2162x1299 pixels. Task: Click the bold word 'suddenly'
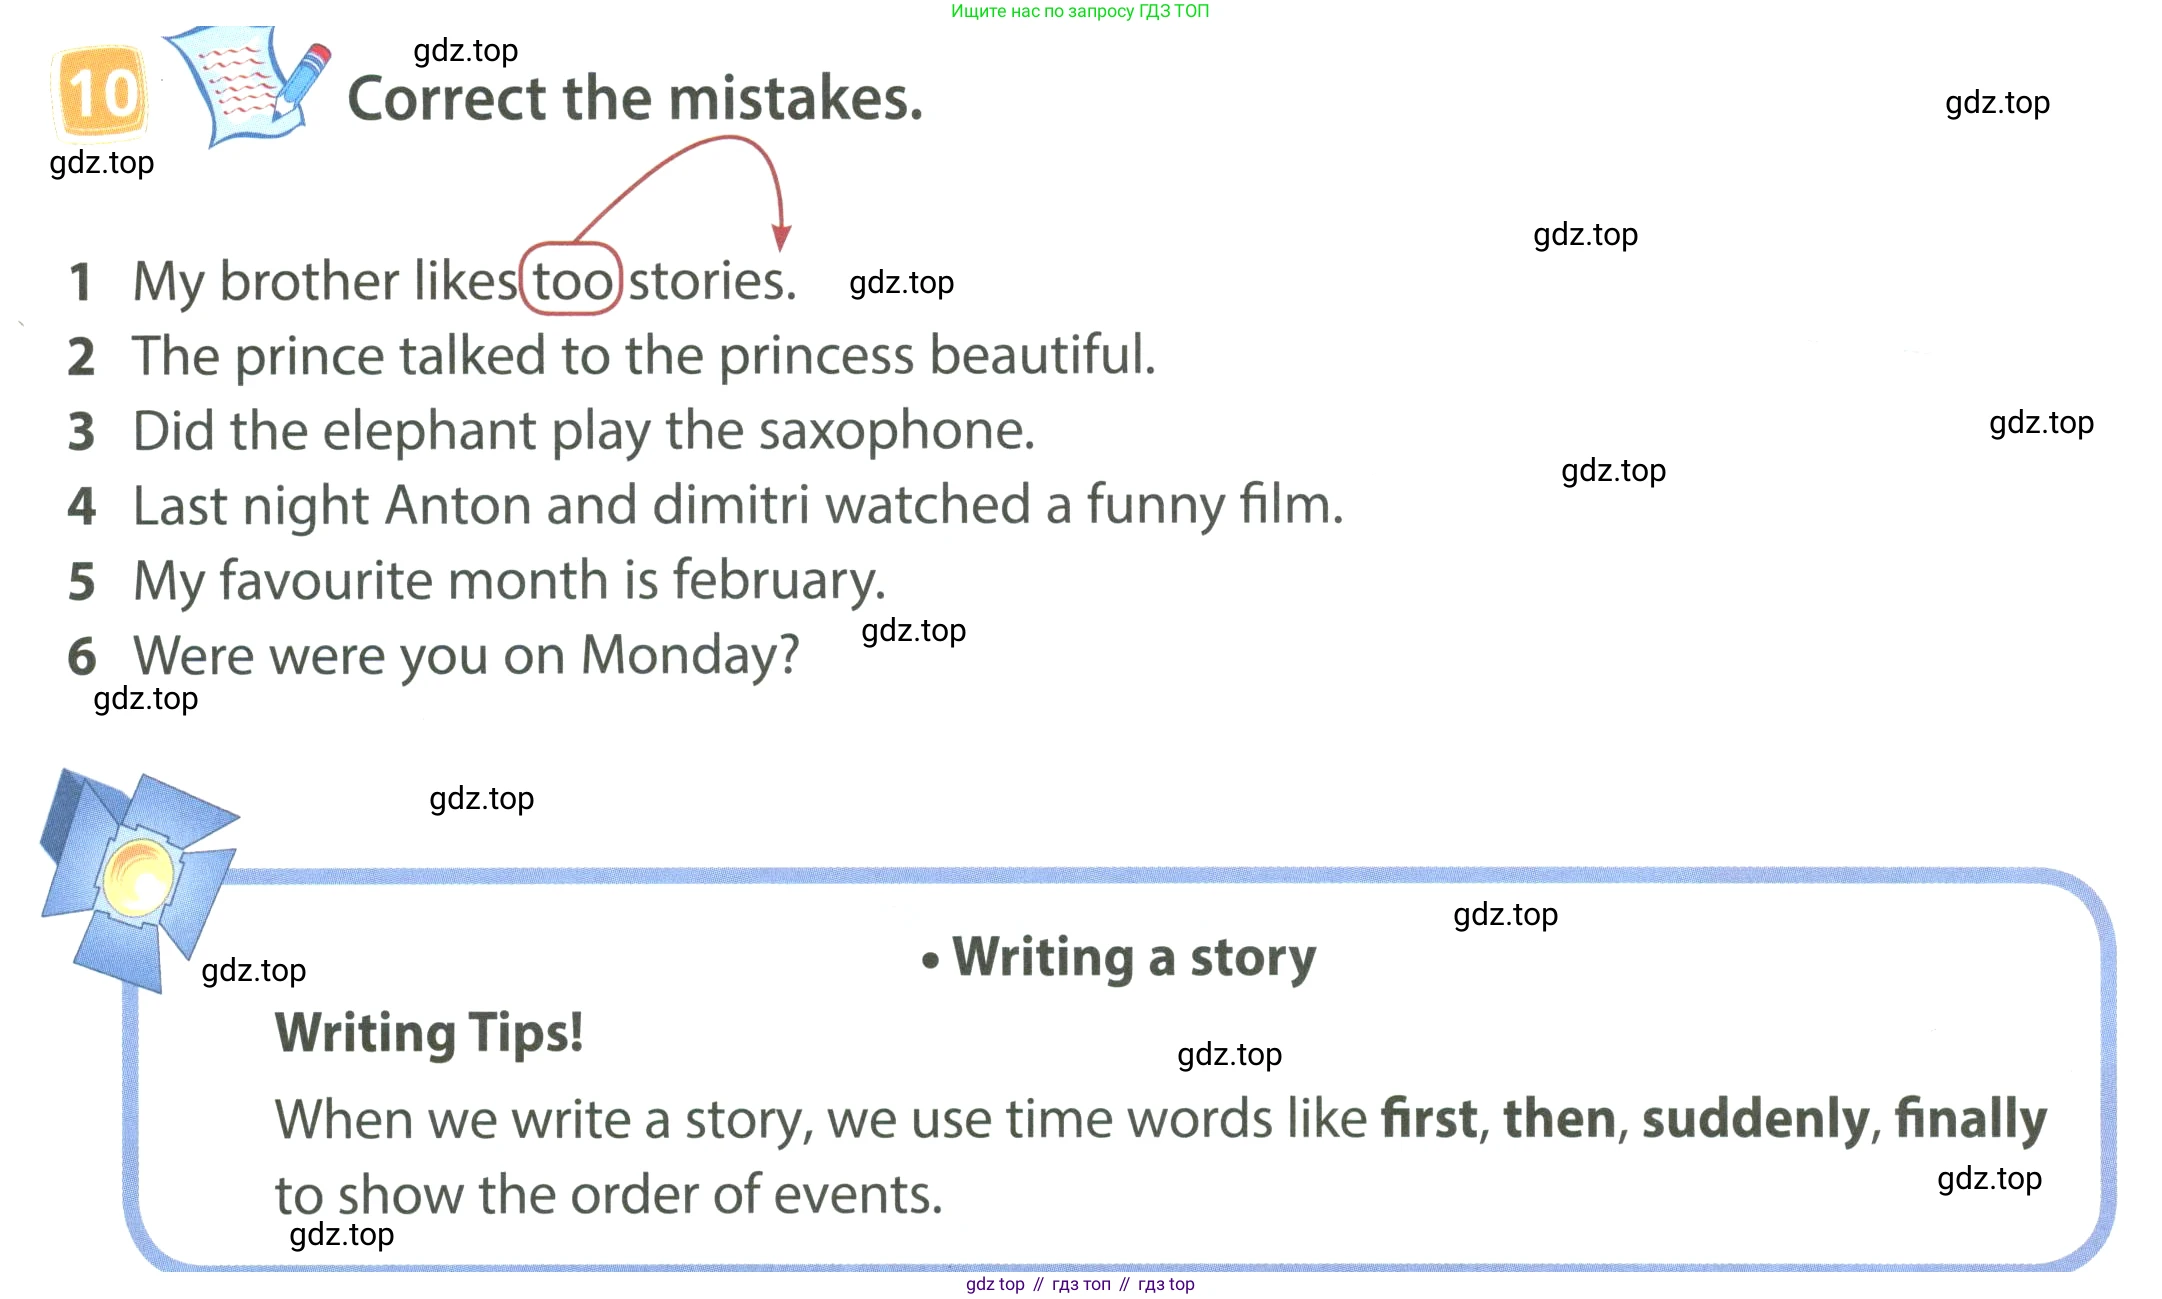tap(1756, 1119)
